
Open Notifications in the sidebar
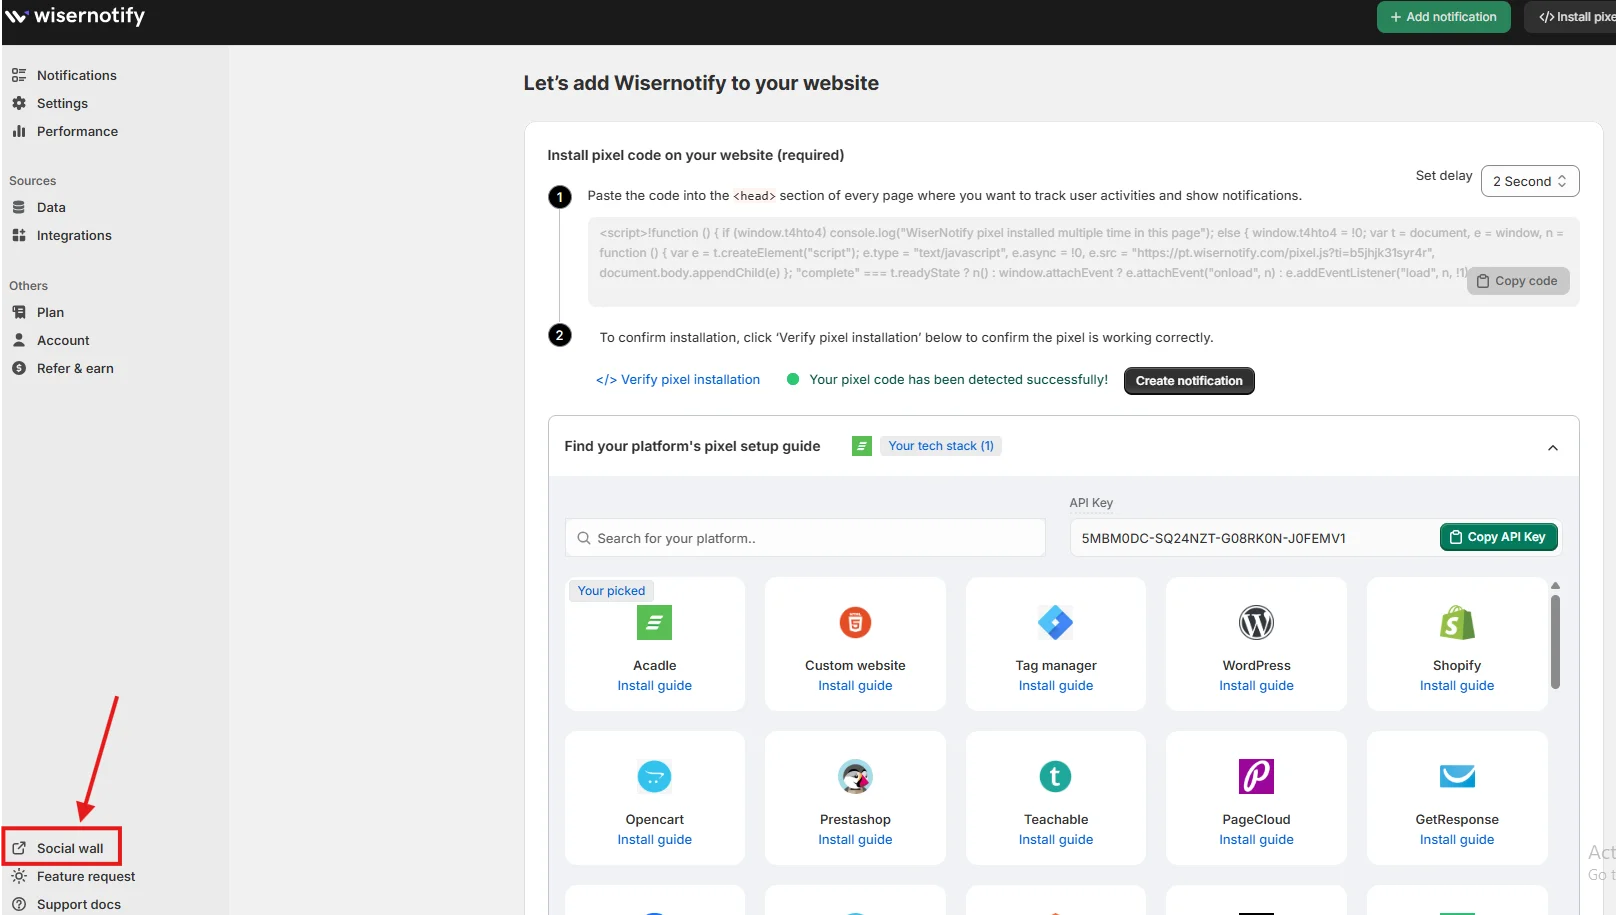click(76, 75)
